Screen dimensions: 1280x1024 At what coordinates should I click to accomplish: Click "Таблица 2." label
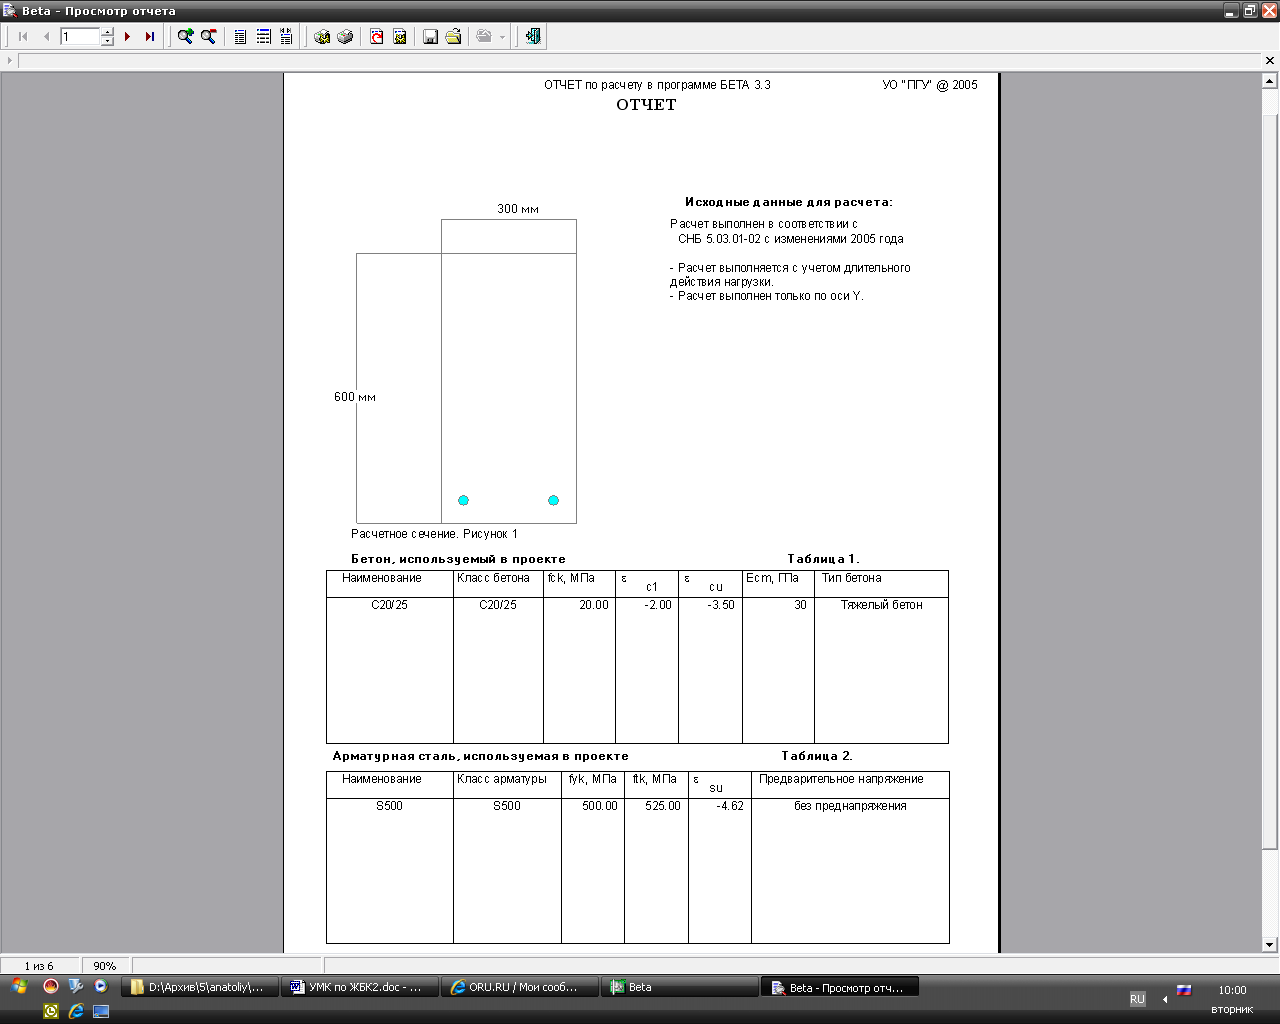pyautogui.click(x=817, y=756)
